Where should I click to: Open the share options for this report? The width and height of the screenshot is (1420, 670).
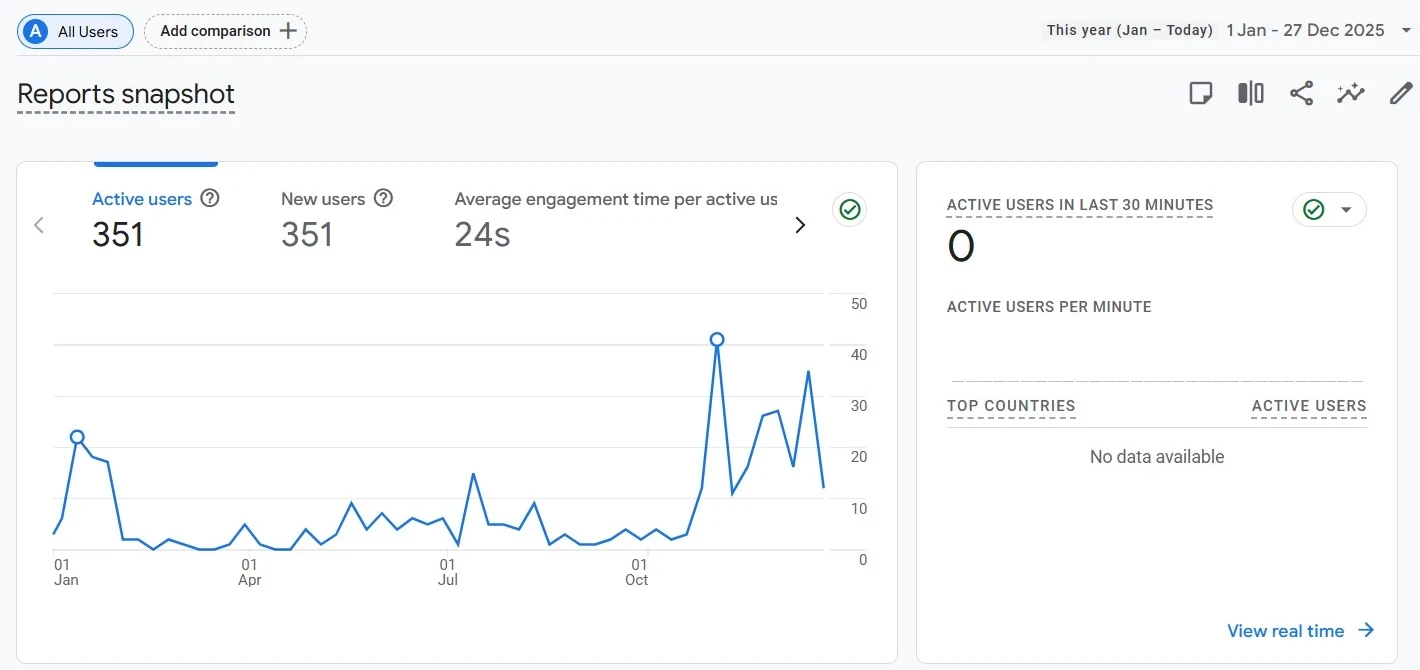(1301, 92)
